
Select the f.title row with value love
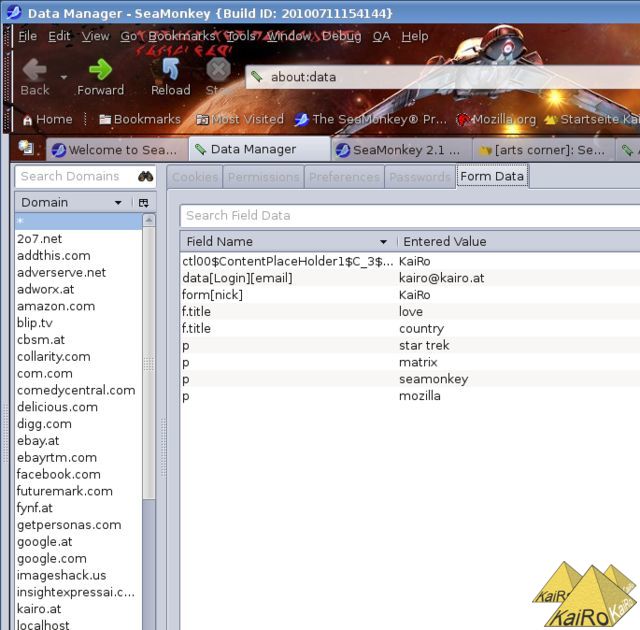(x=410, y=312)
